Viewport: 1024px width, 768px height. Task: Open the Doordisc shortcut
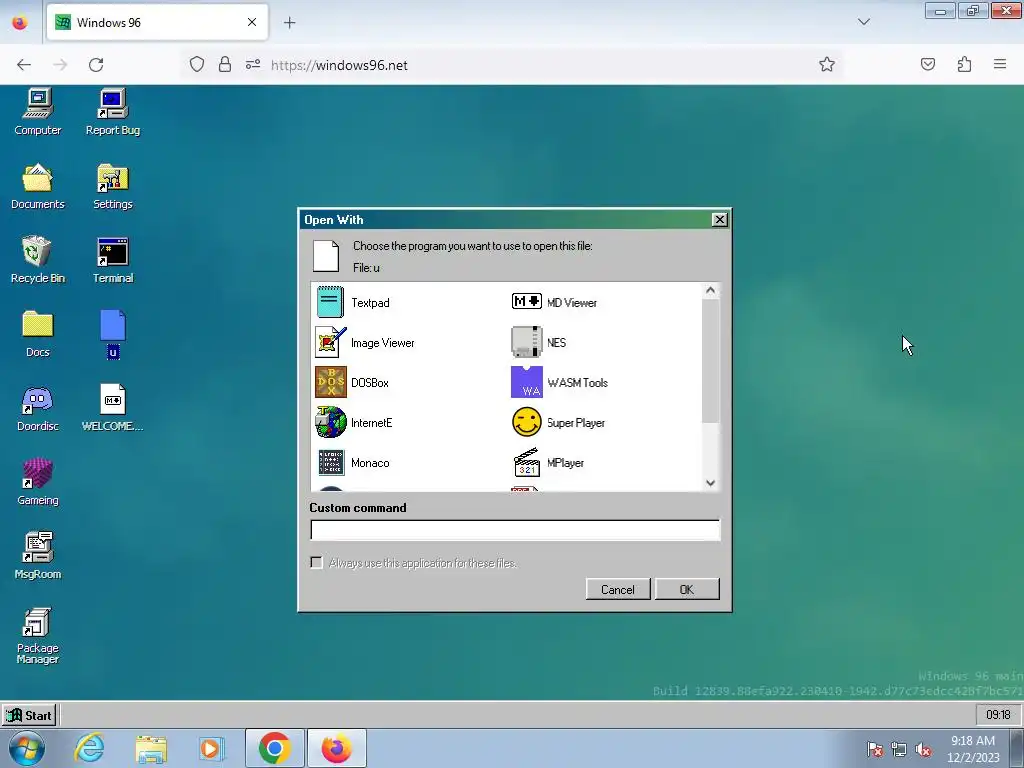pos(38,408)
